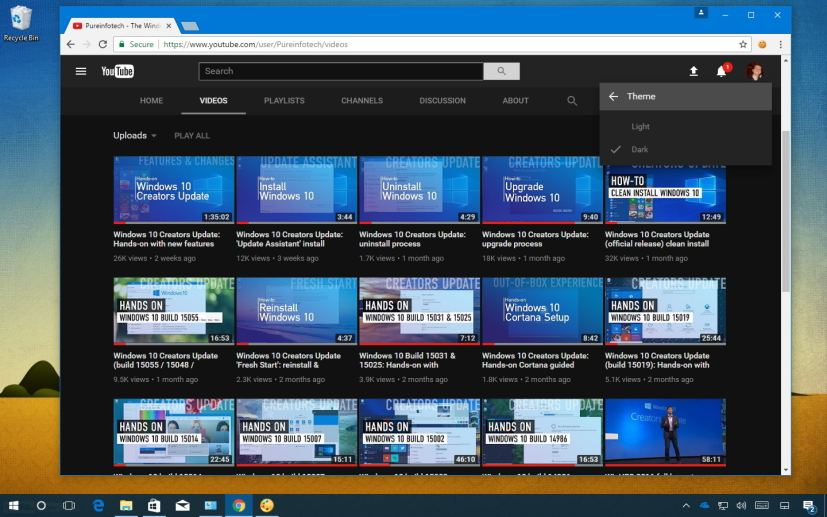This screenshot has width=827, height=517.
Task: Open "'Update Assistant' install" video title
Action: point(290,239)
